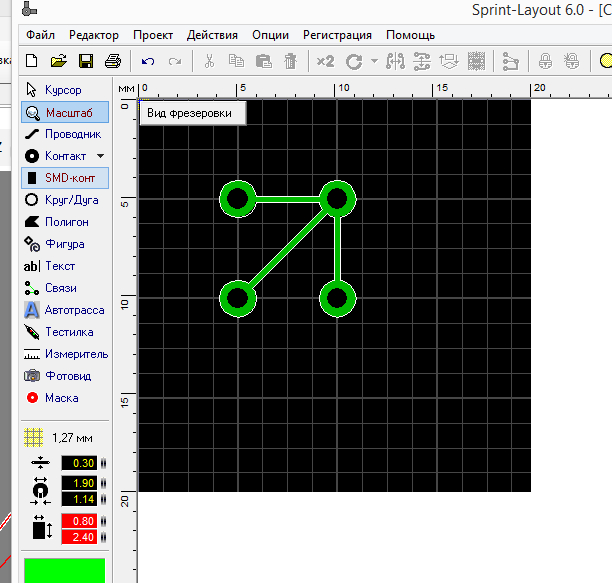Image resolution: width=612 pixels, height=583 pixels.
Task: Open the Проект menu
Action: click(153, 35)
